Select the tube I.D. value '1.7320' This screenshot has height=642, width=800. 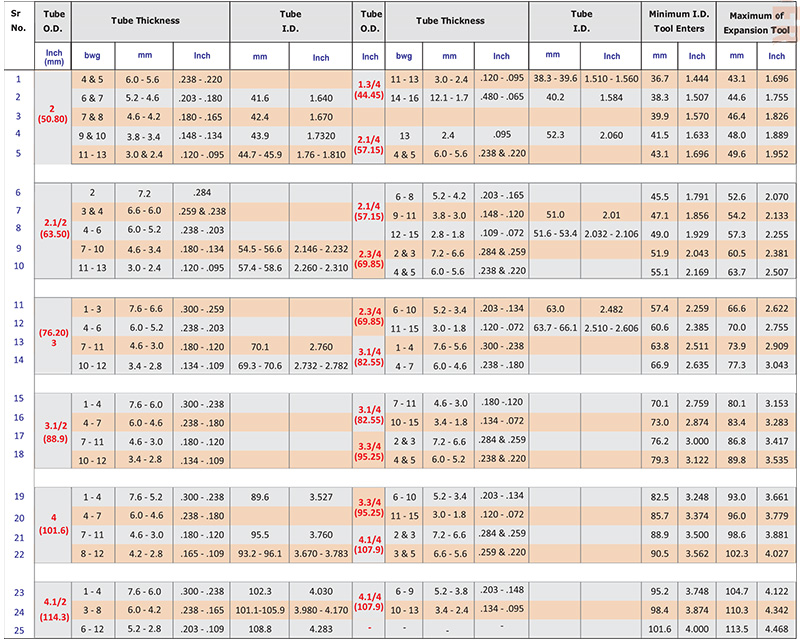click(x=321, y=136)
